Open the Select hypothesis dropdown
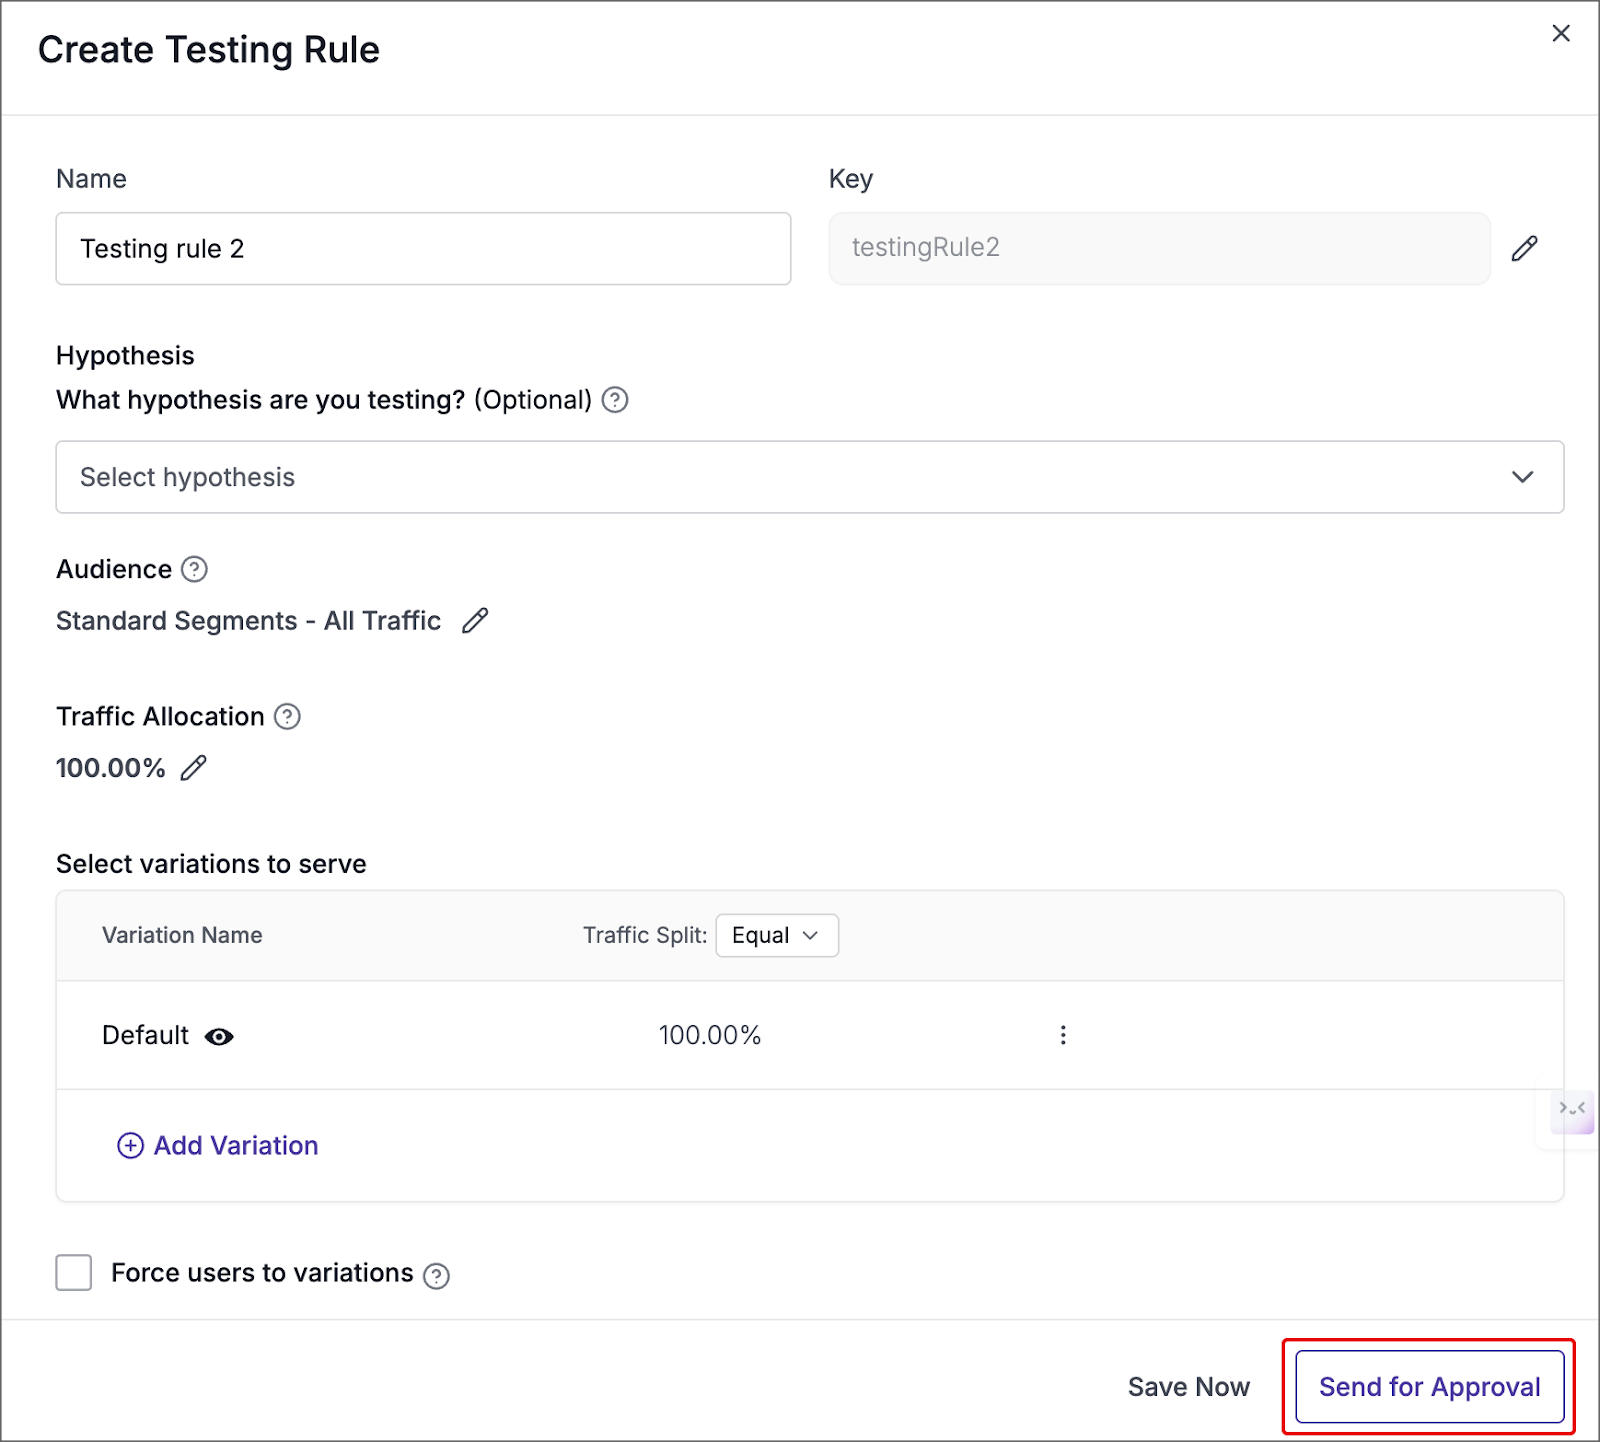 point(780,477)
